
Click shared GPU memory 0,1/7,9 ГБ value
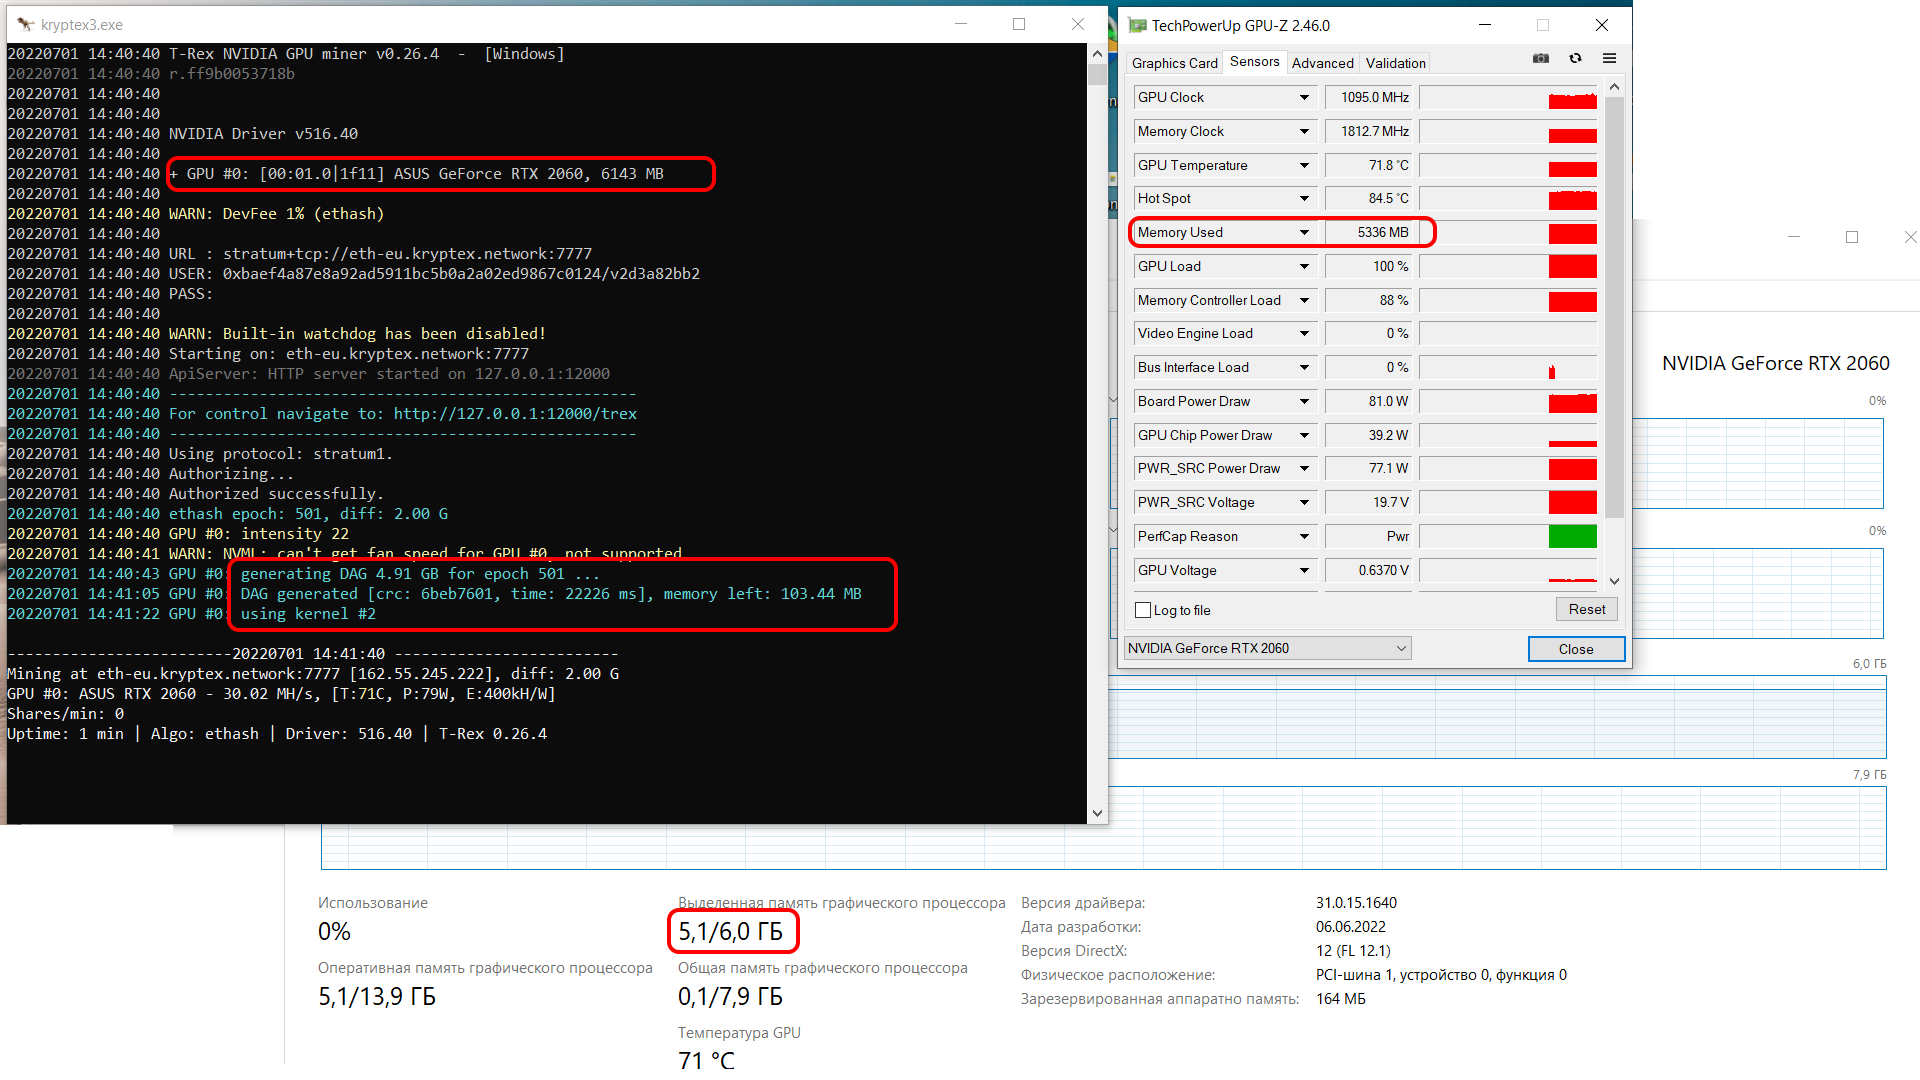click(x=730, y=997)
